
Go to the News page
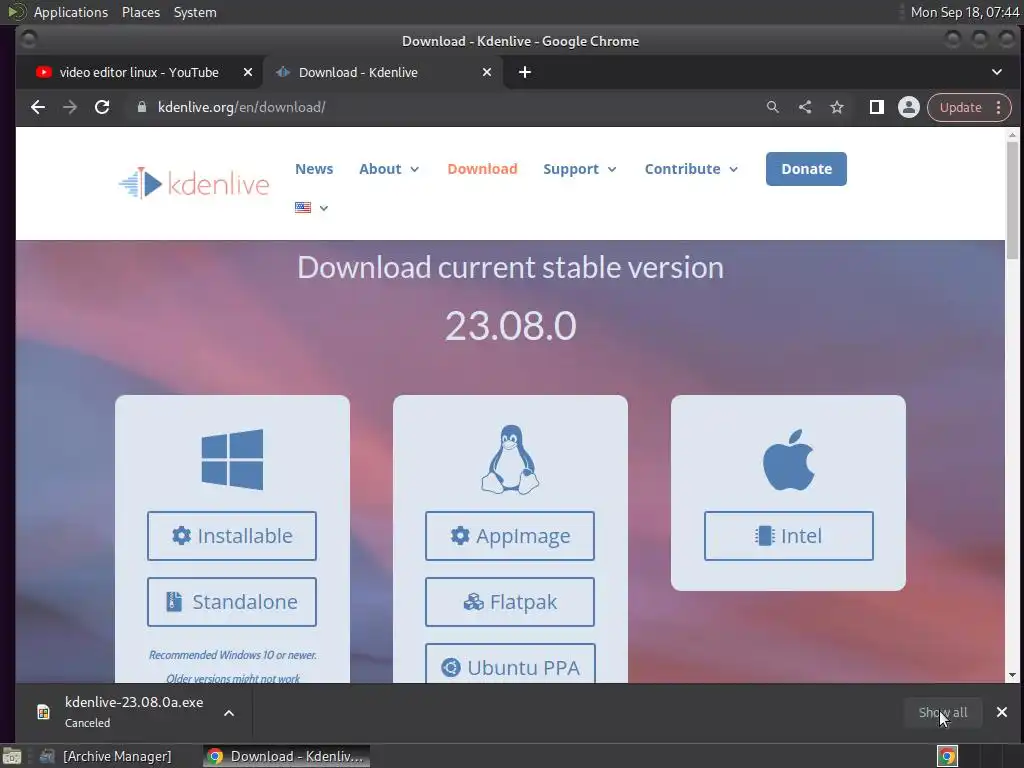tap(314, 169)
